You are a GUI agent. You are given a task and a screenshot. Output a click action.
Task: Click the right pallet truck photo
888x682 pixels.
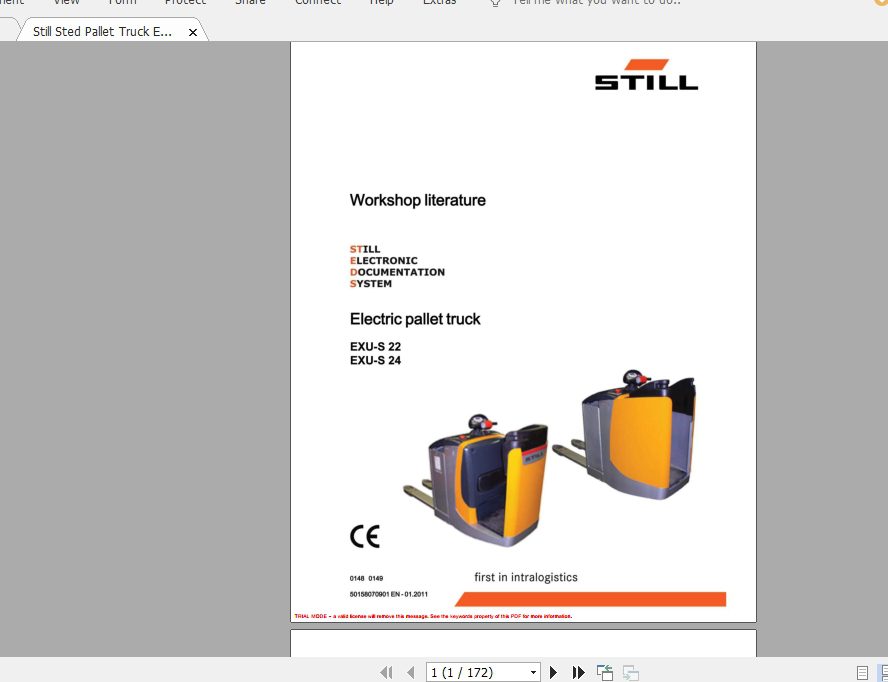[x=624, y=434]
